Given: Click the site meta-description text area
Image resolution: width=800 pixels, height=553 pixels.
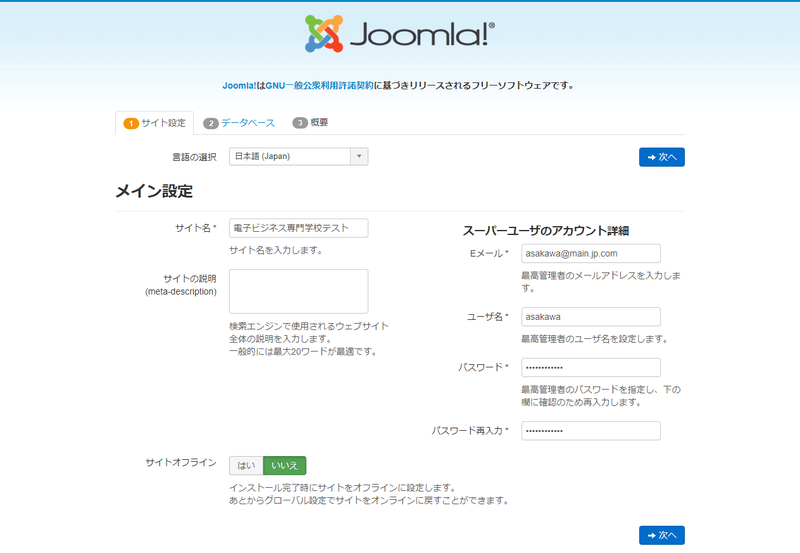Looking at the screenshot, I should pos(298,291).
